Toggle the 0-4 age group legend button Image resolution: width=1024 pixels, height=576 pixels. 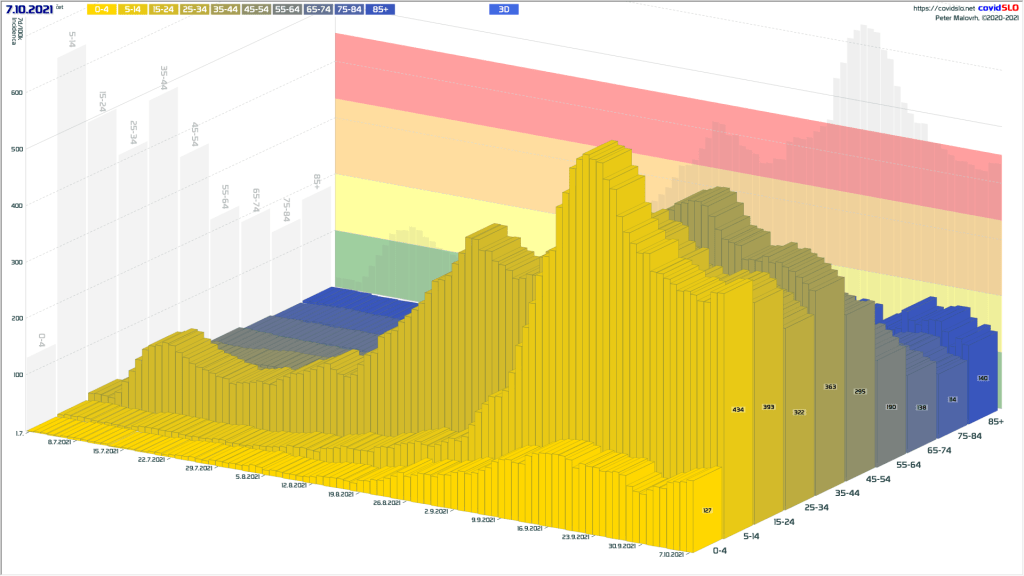(x=102, y=9)
